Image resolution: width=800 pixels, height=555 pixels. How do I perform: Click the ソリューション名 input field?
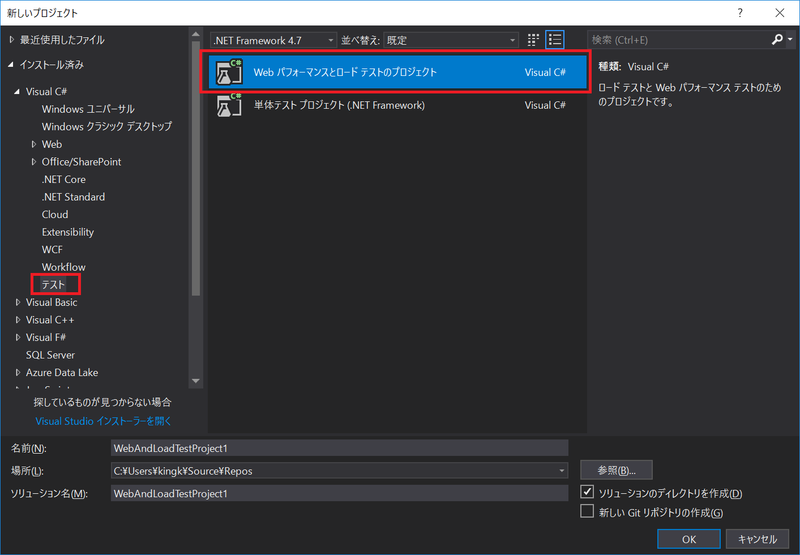(339, 493)
